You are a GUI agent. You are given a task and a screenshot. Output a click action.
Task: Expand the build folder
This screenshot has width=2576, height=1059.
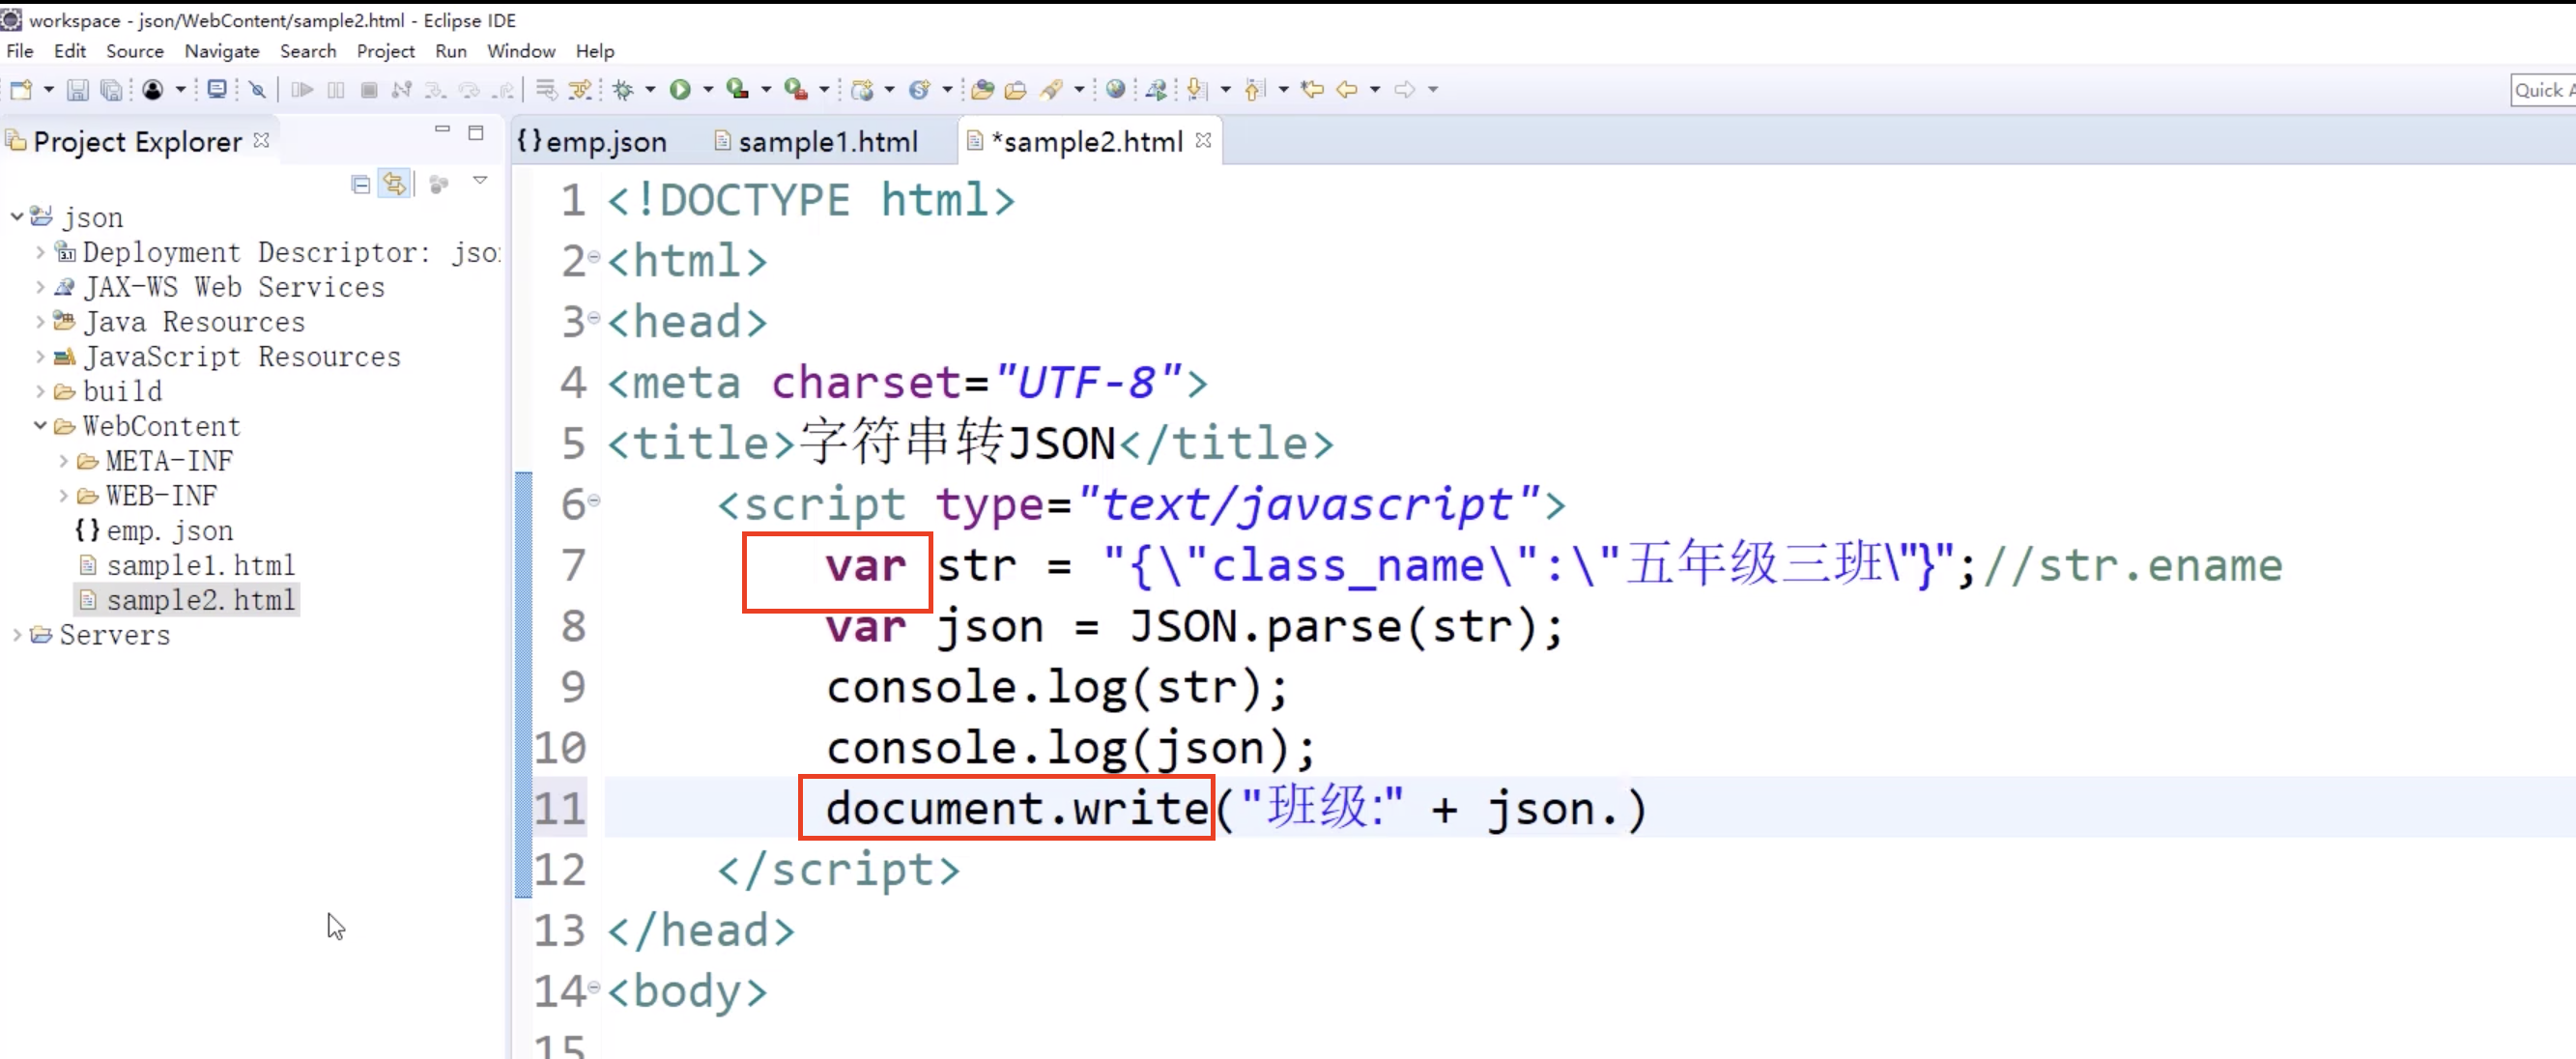click(40, 391)
